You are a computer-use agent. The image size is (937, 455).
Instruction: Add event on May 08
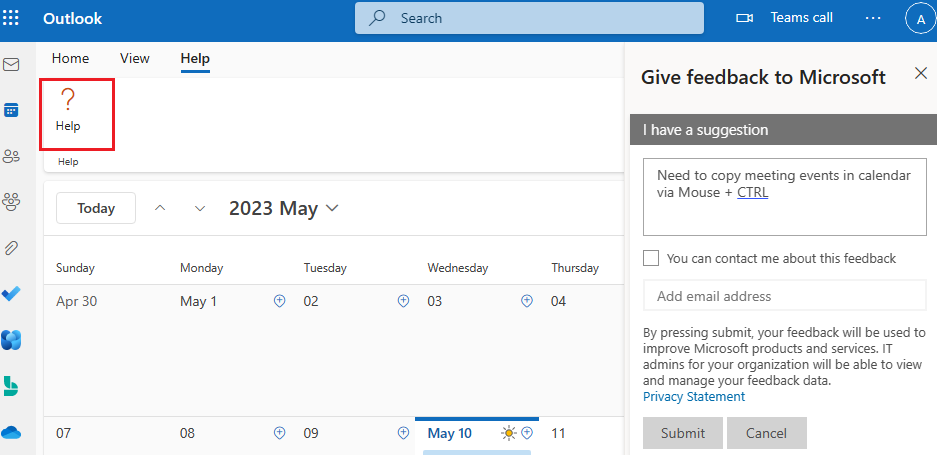[x=280, y=432]
